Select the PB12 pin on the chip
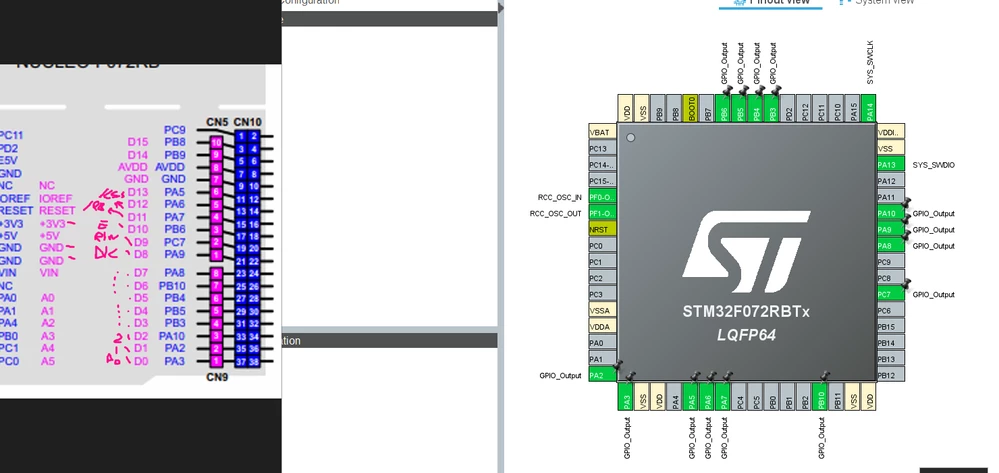 click(x=891, y=375)
